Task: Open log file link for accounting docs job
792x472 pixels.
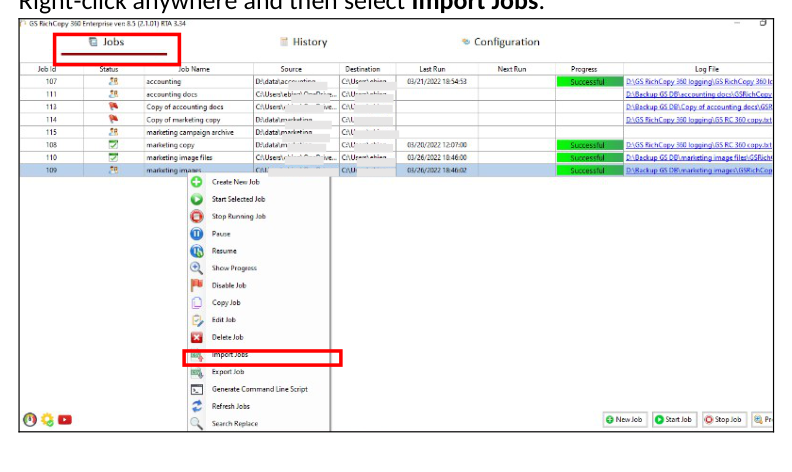Action: (x=699, y=94)
